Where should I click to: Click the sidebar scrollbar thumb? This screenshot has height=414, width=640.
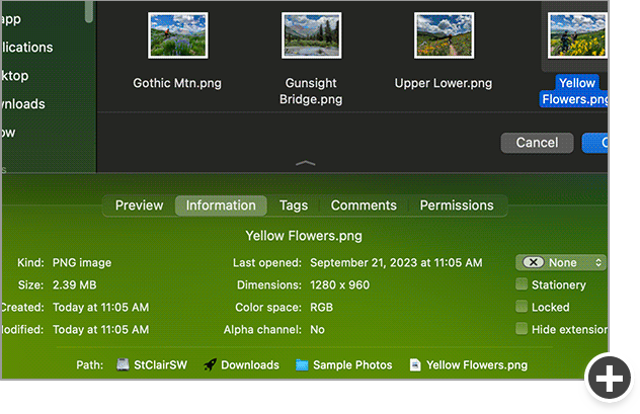pos(89,11)
